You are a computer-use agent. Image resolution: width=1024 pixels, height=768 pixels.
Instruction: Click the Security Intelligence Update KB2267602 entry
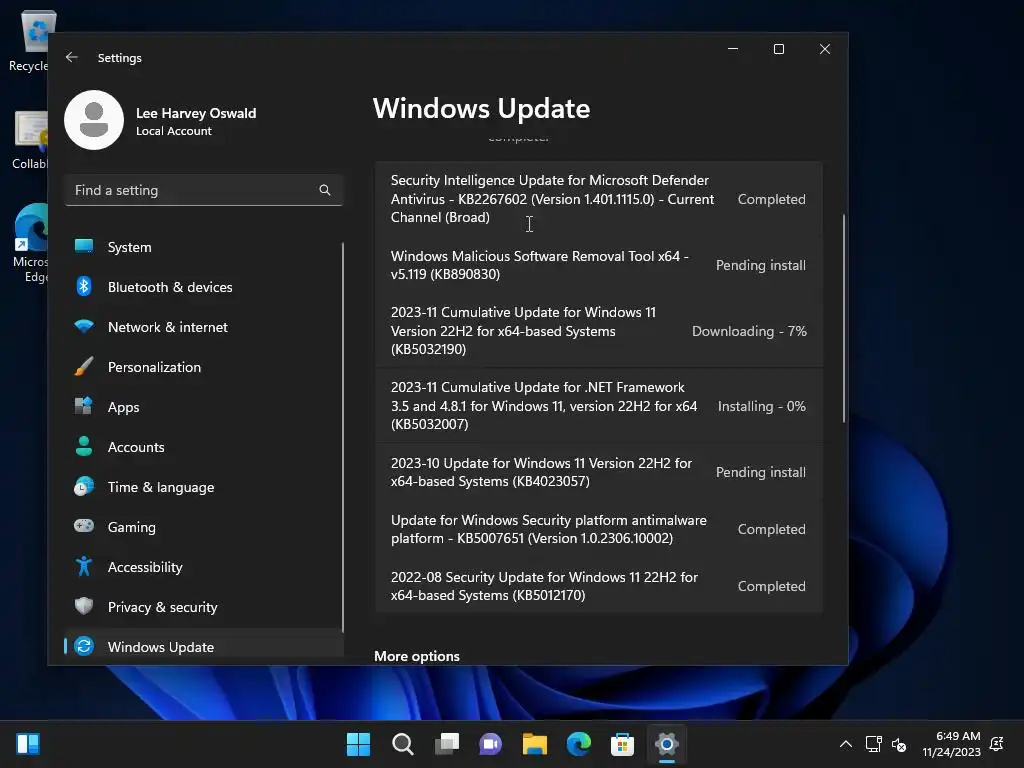[x=598, y=199]
